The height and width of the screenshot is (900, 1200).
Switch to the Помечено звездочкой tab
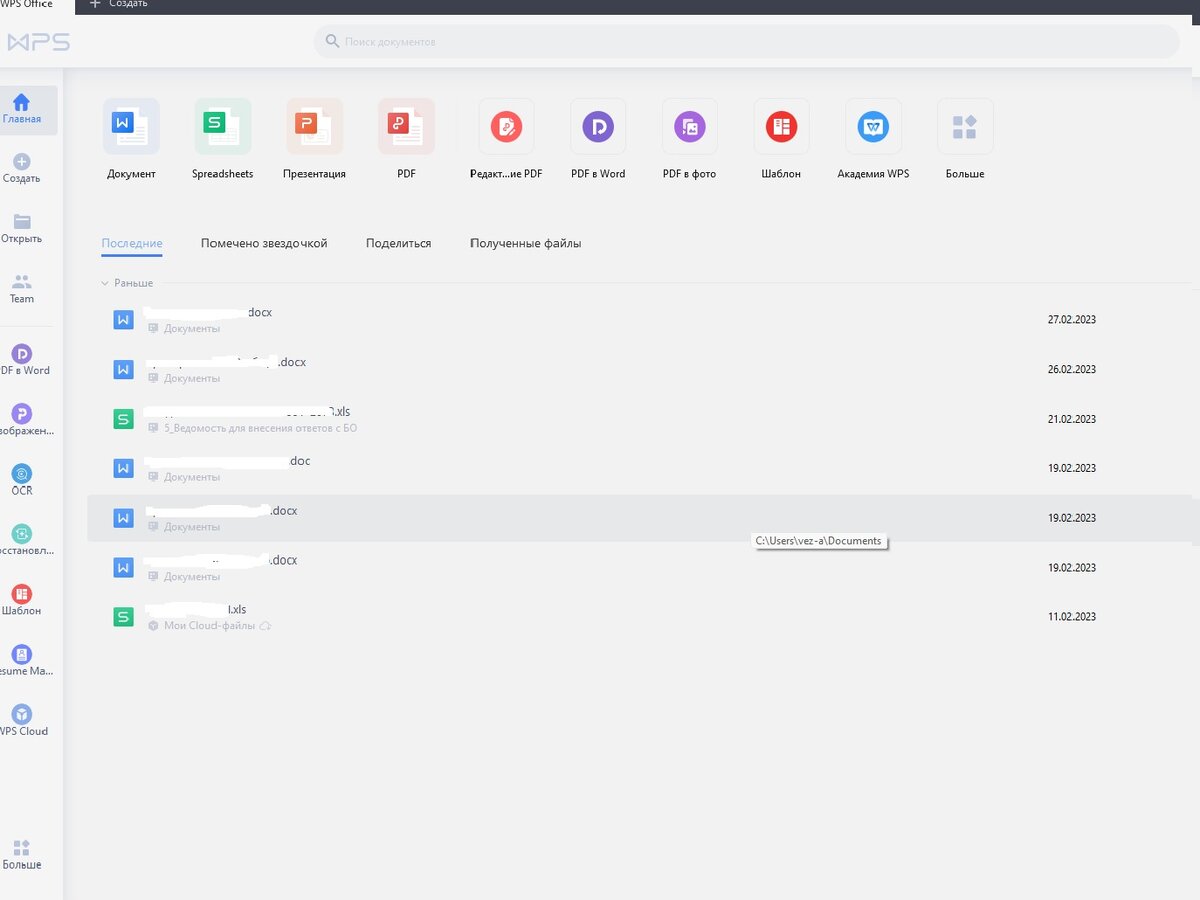[264, 243]
